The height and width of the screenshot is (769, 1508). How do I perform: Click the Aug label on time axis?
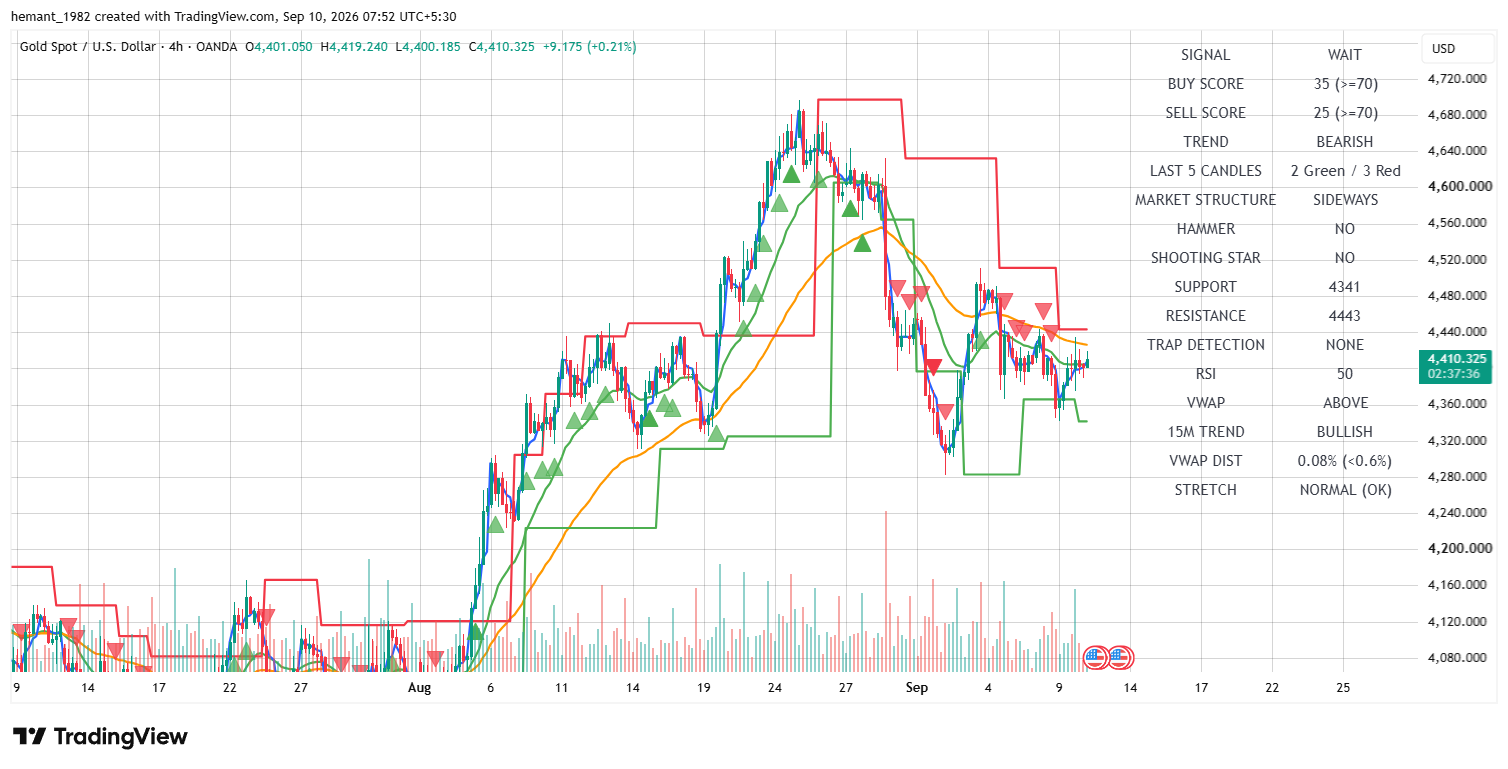pyautogui.click(x=419, y=688)
